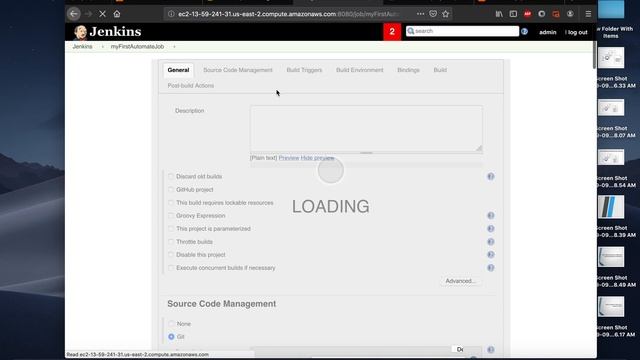
Task: Jump to the Build Triggers tab
Action: coord(304,70)
